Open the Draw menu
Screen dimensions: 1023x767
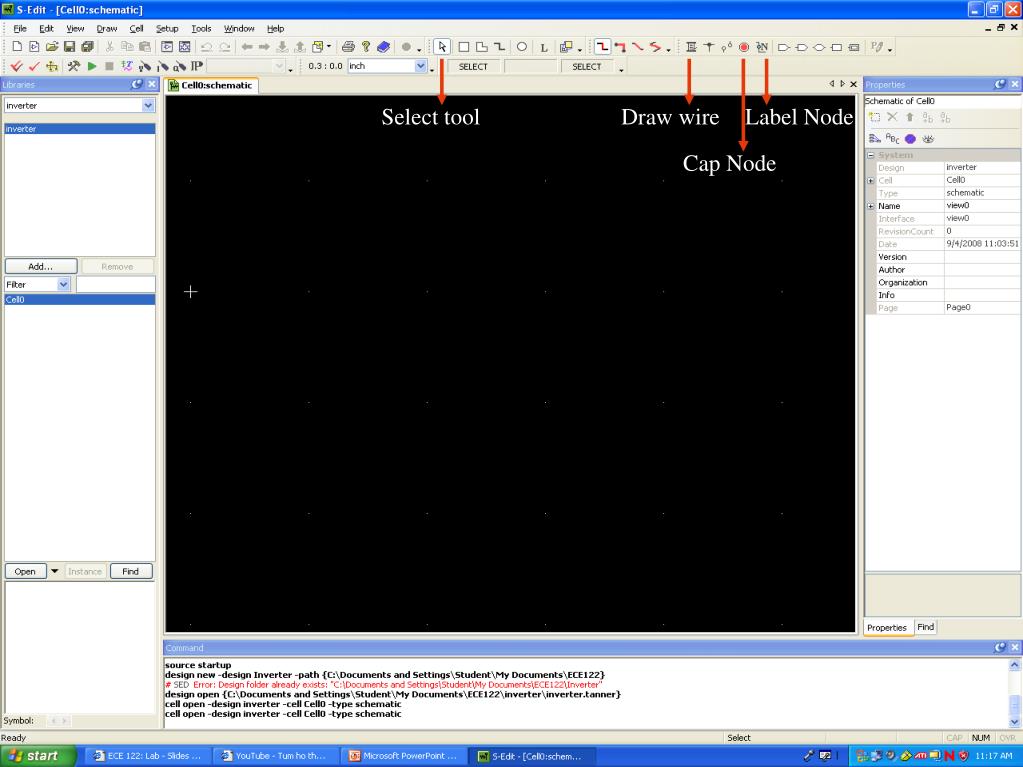[106, 28]
